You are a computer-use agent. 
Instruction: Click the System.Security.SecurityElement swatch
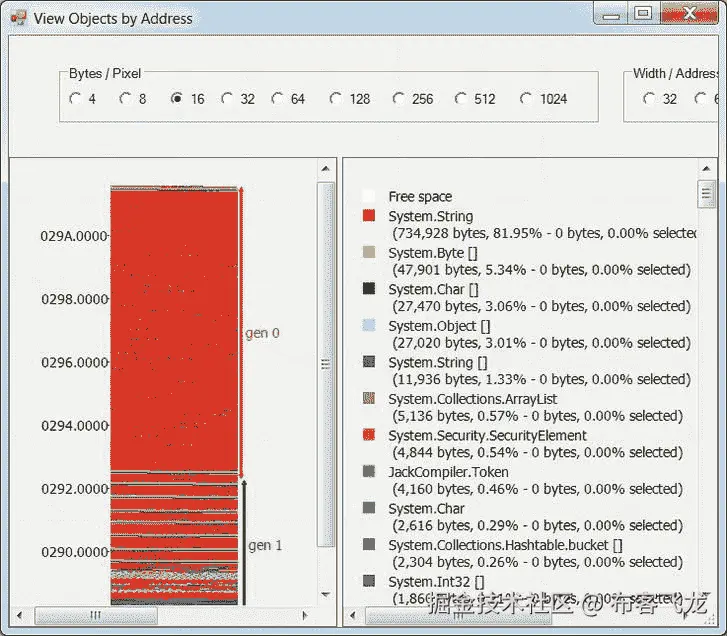pos(369,434)
